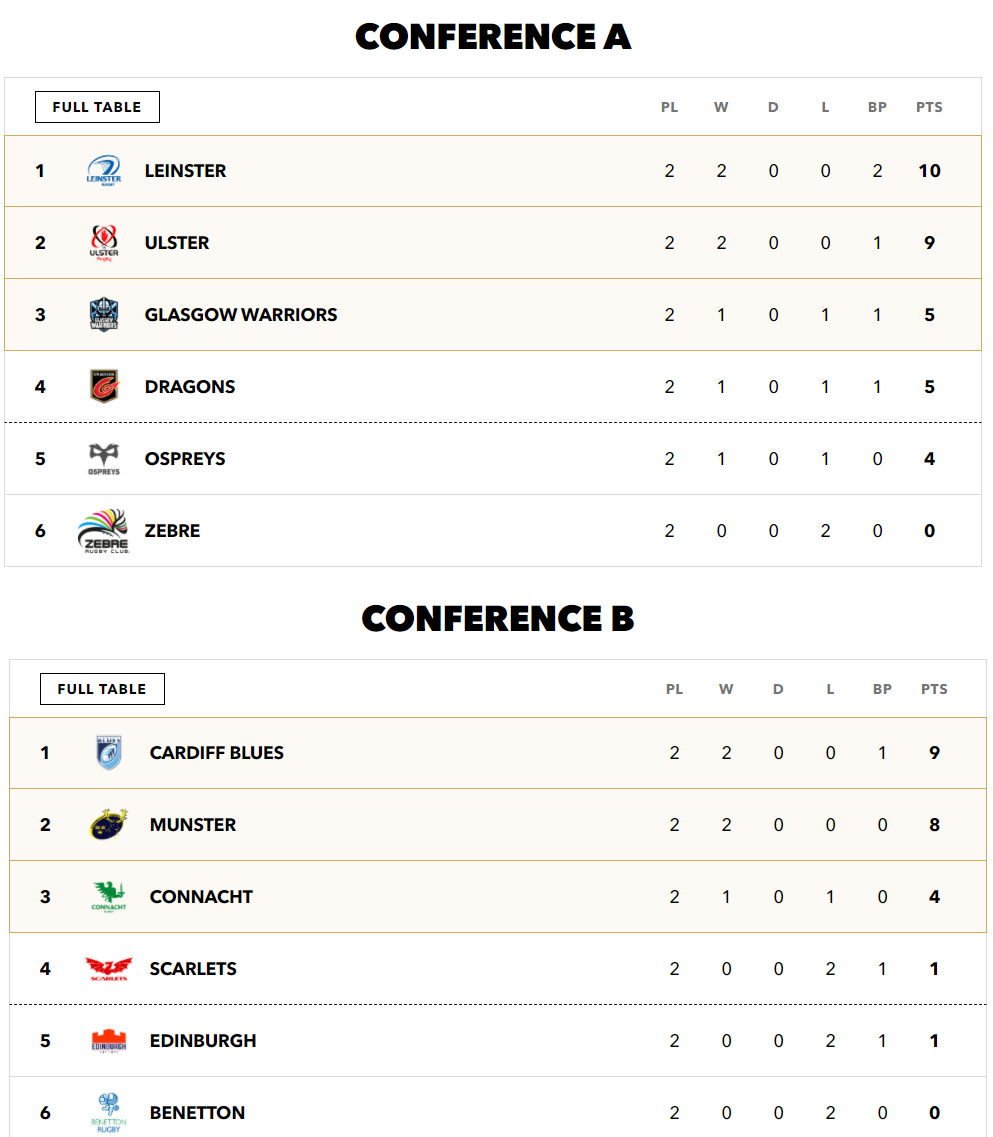Image resolution: width=993 pixels, height=1137 pixels.
Task: Click the Ulster team crest
Action: click(104, 242)
